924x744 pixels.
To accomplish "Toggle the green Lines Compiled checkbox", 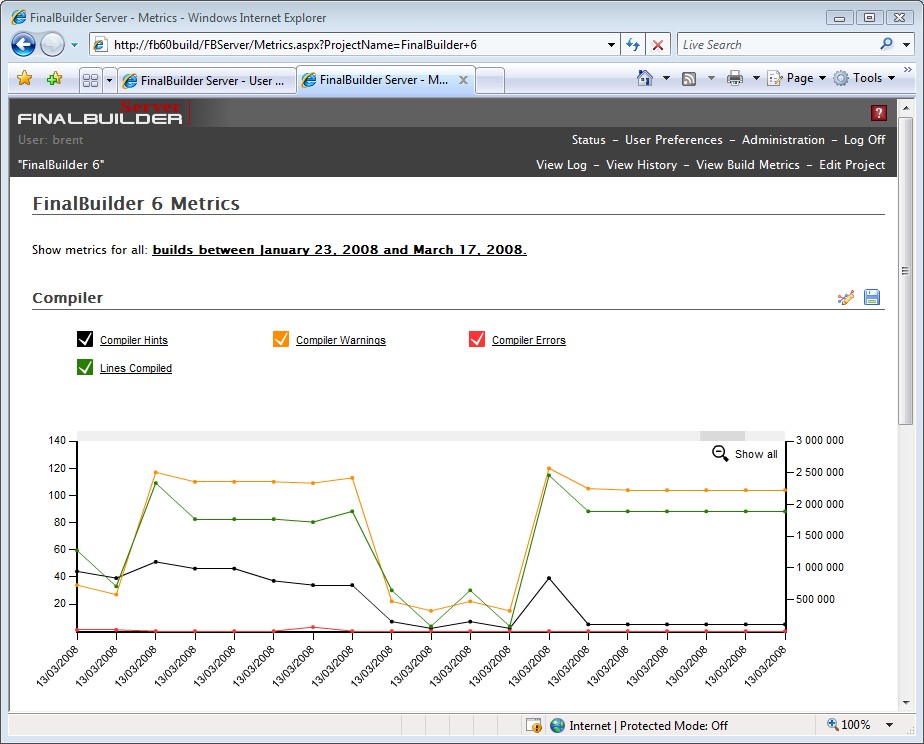I will pos(85,368).
